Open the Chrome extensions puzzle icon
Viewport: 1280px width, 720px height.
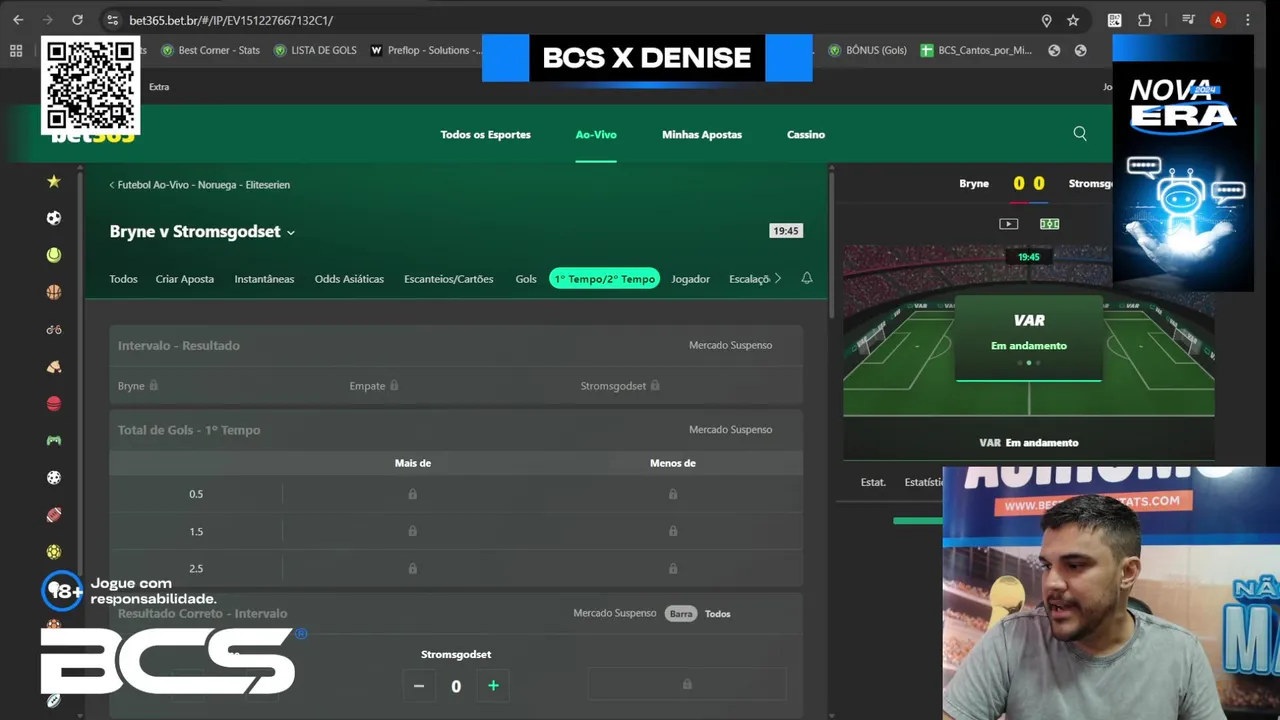pyautogui.click(x=1145, y=20)
